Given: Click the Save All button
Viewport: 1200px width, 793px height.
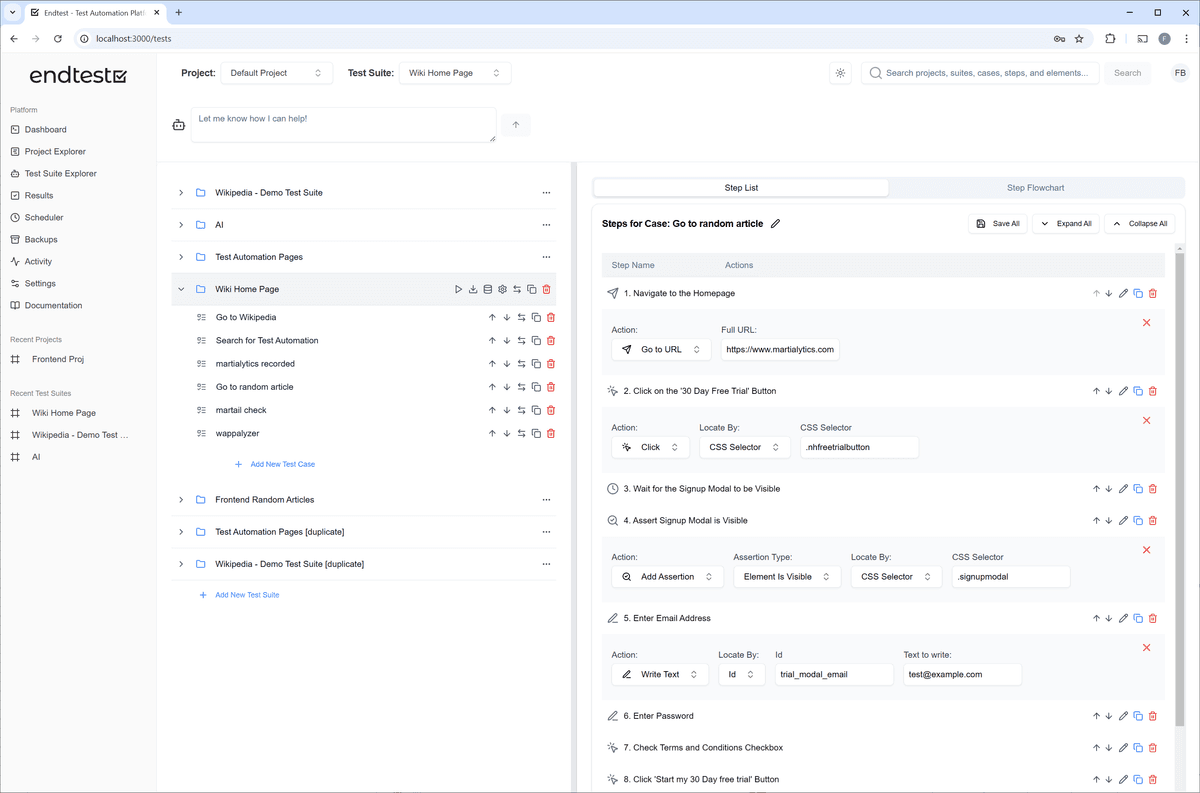Looking at the screenshot, I should [997, 224].
